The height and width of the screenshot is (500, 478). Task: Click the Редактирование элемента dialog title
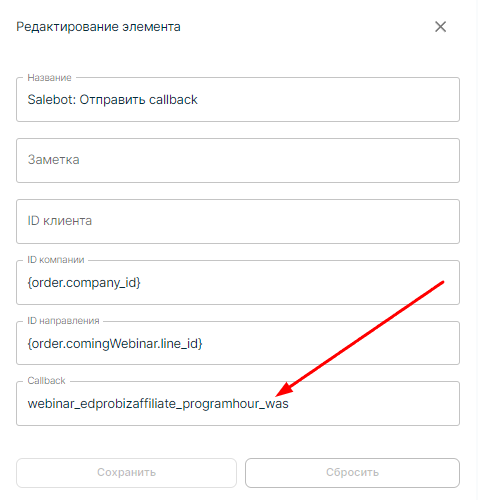pos(98,27)
